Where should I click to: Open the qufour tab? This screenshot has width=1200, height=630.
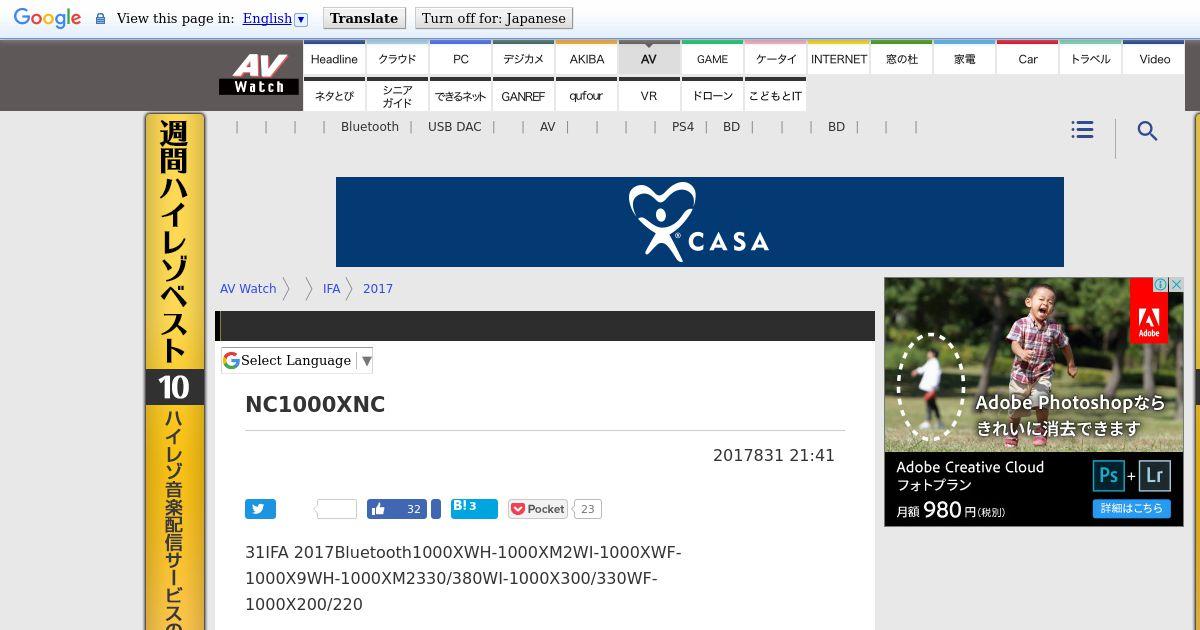coord(586,96)
